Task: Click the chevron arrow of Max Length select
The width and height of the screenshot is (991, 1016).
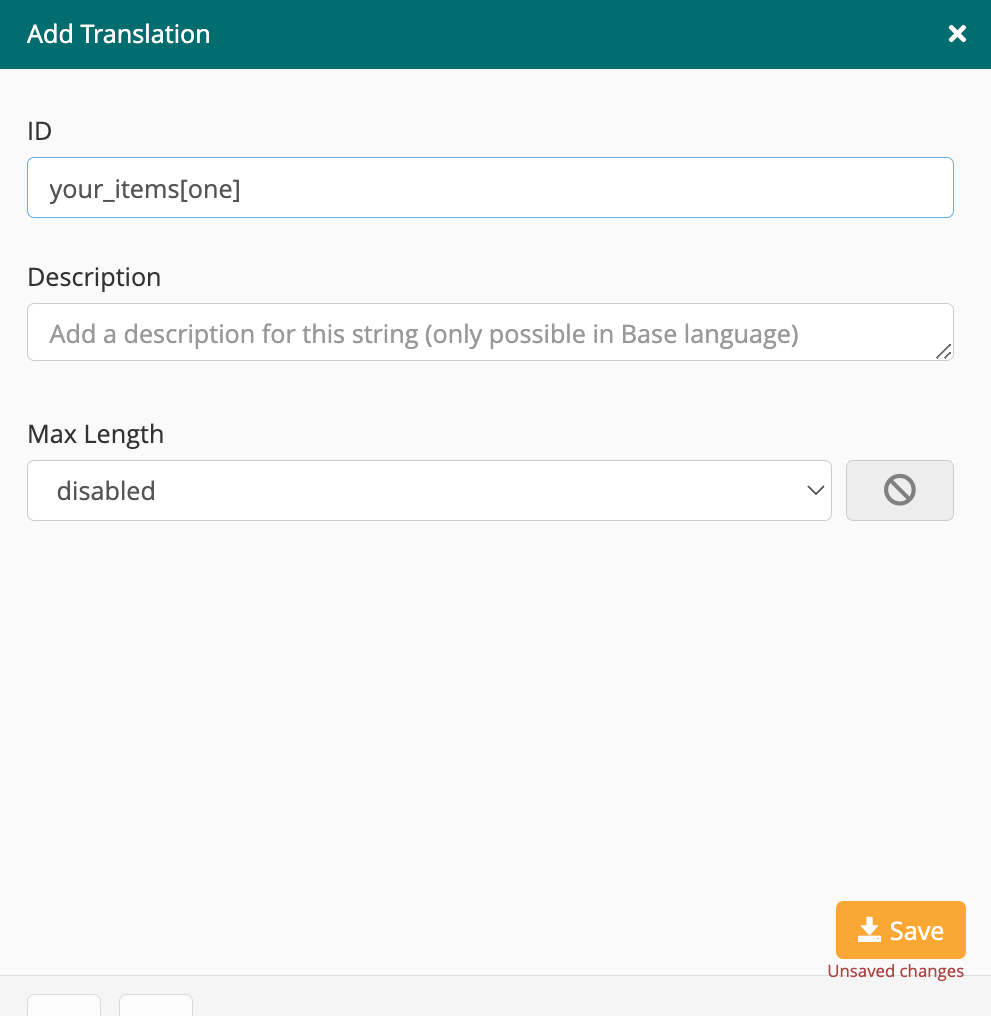Action: click(815, 491)
